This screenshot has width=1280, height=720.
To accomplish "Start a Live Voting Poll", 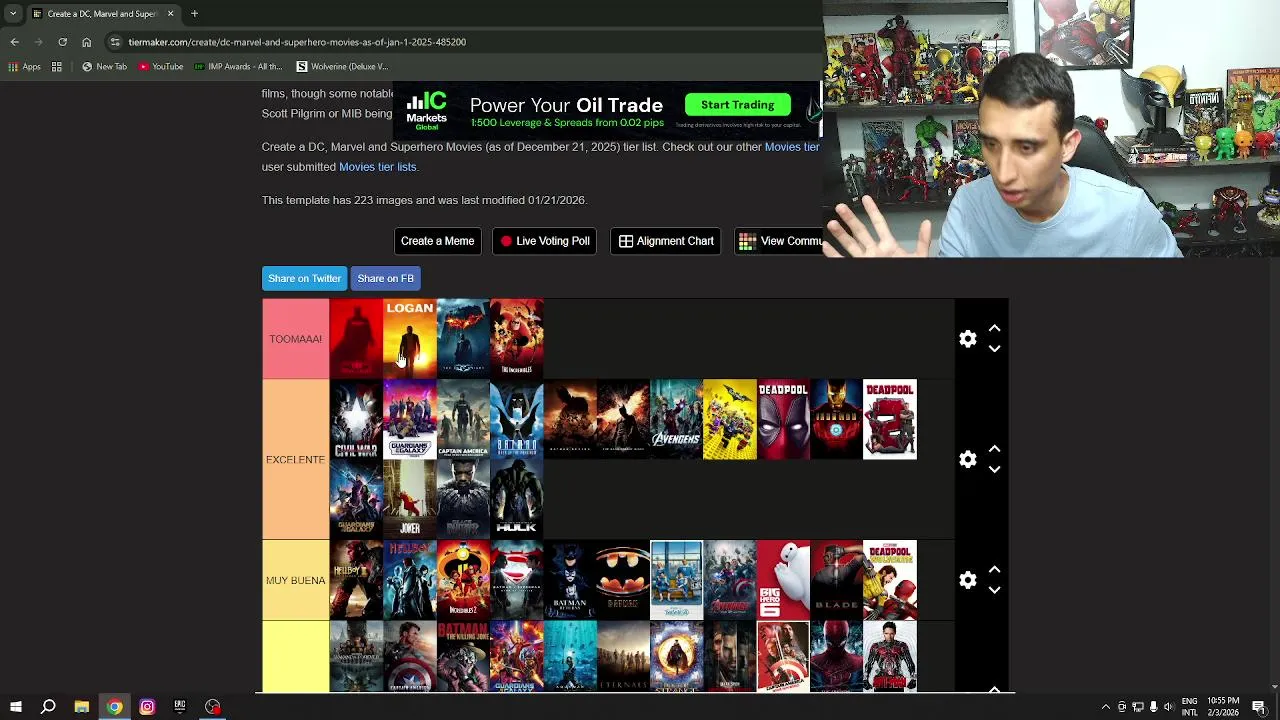I will coord(544,241).
